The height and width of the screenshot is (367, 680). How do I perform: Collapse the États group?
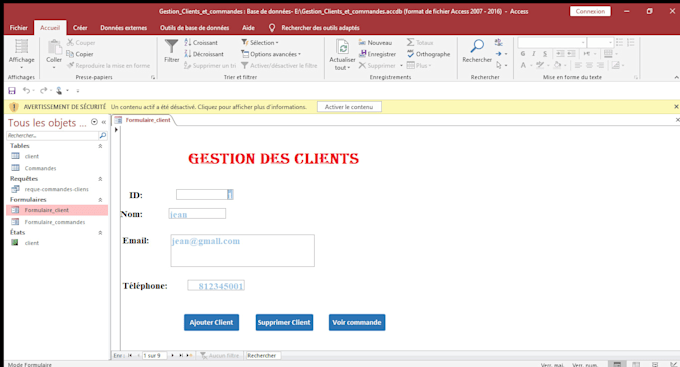100,233
